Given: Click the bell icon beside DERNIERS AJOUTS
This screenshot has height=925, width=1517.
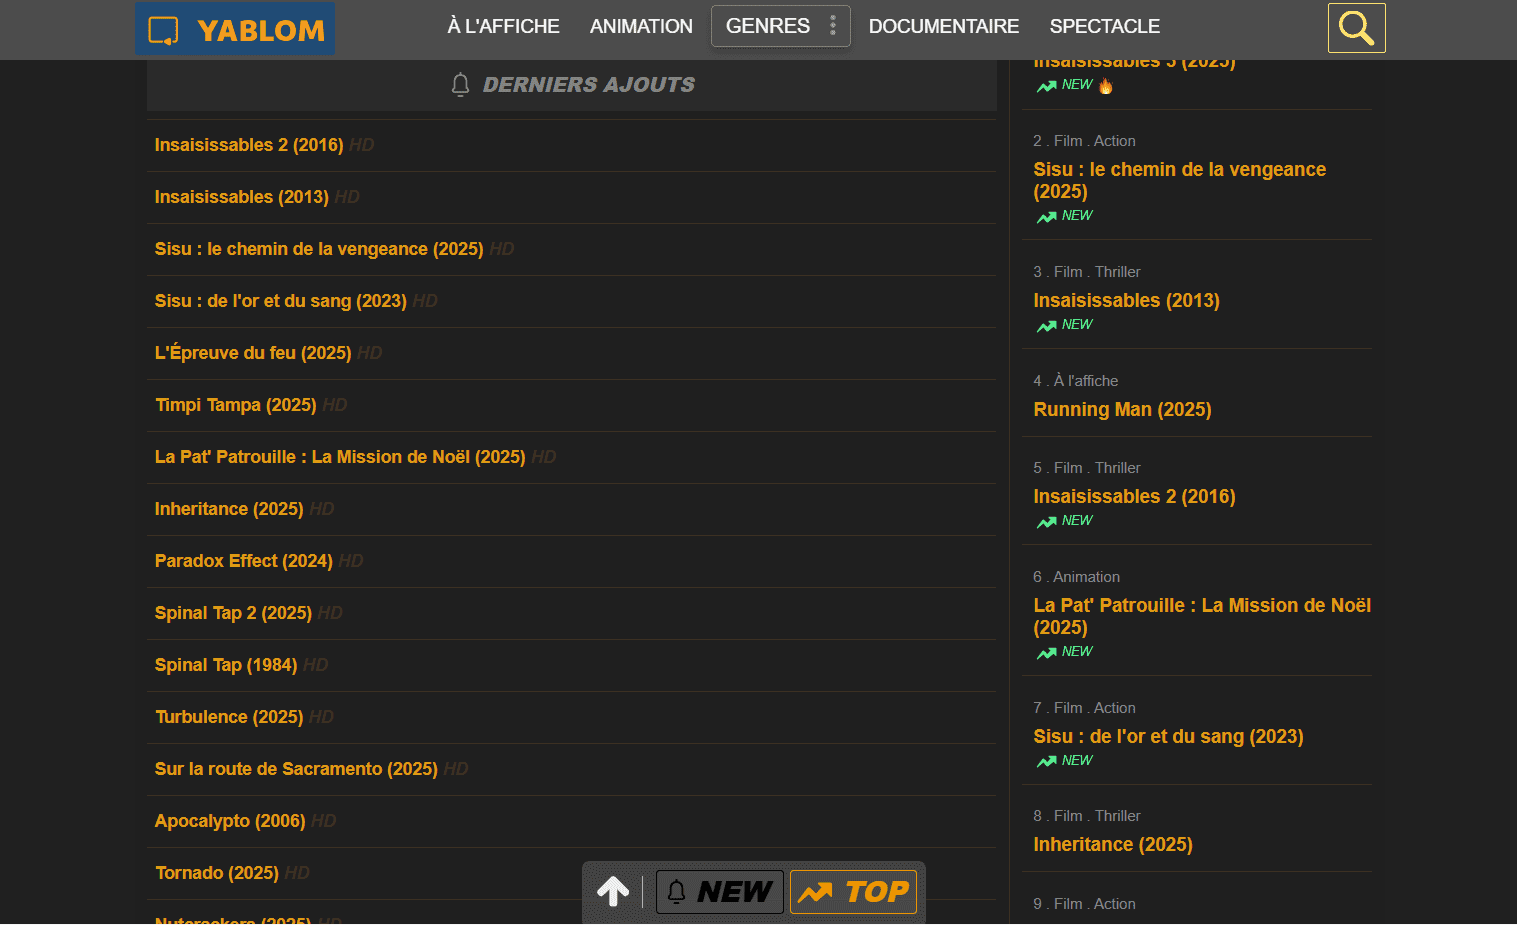Looking at the screenshot, I should pos(460,85).
